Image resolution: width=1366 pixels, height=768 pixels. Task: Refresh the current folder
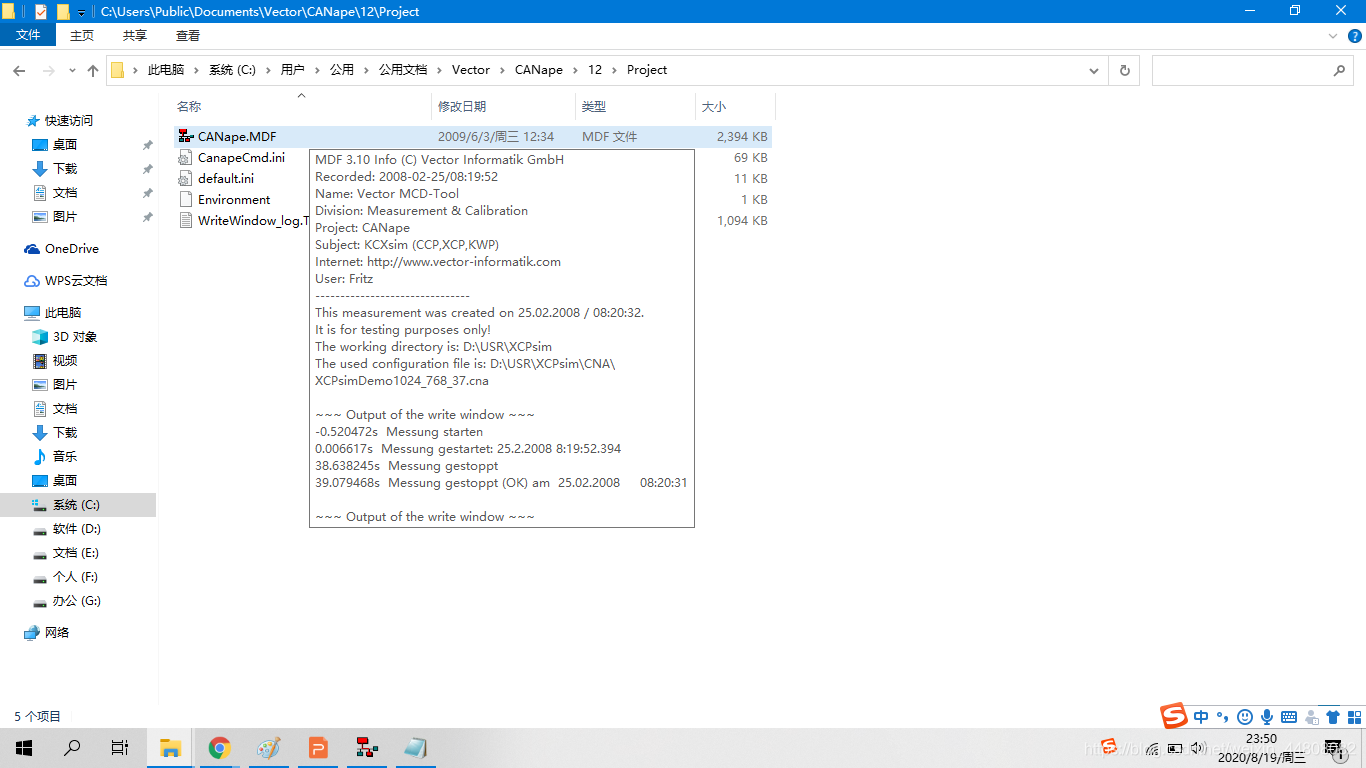[1125, 70]
